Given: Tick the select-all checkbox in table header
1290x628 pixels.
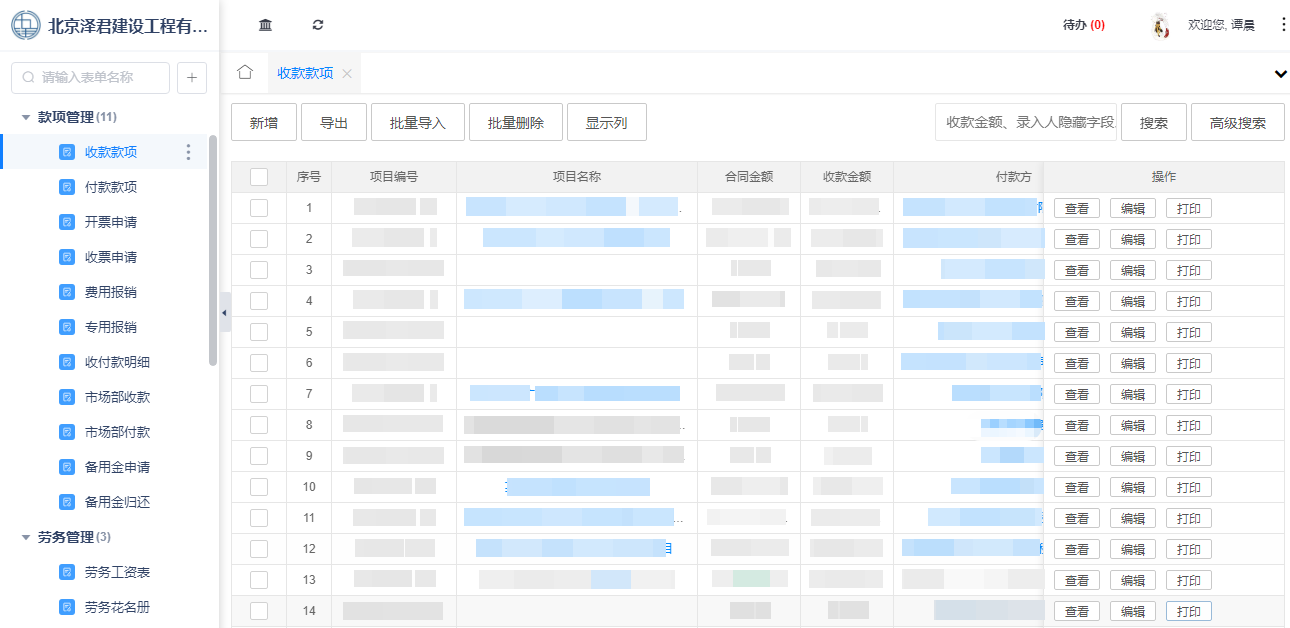Looking at the screenshot, I should pyautogui.click(x=259, y=177).
